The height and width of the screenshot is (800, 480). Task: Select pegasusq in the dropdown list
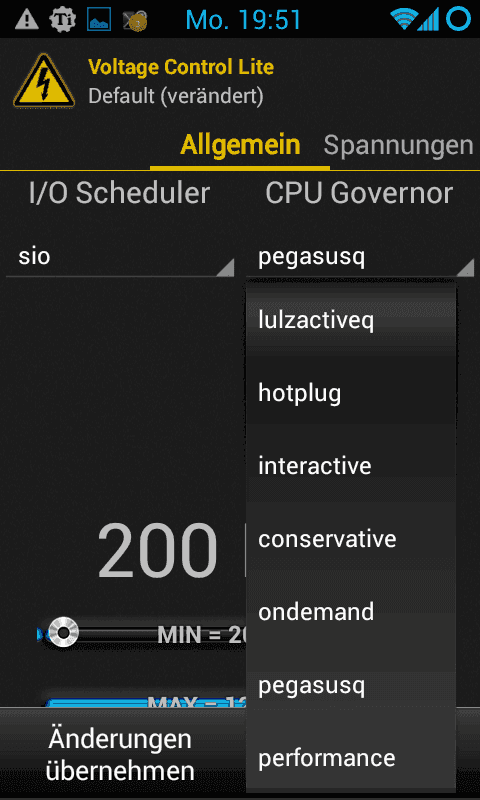(x=351, y=685)
